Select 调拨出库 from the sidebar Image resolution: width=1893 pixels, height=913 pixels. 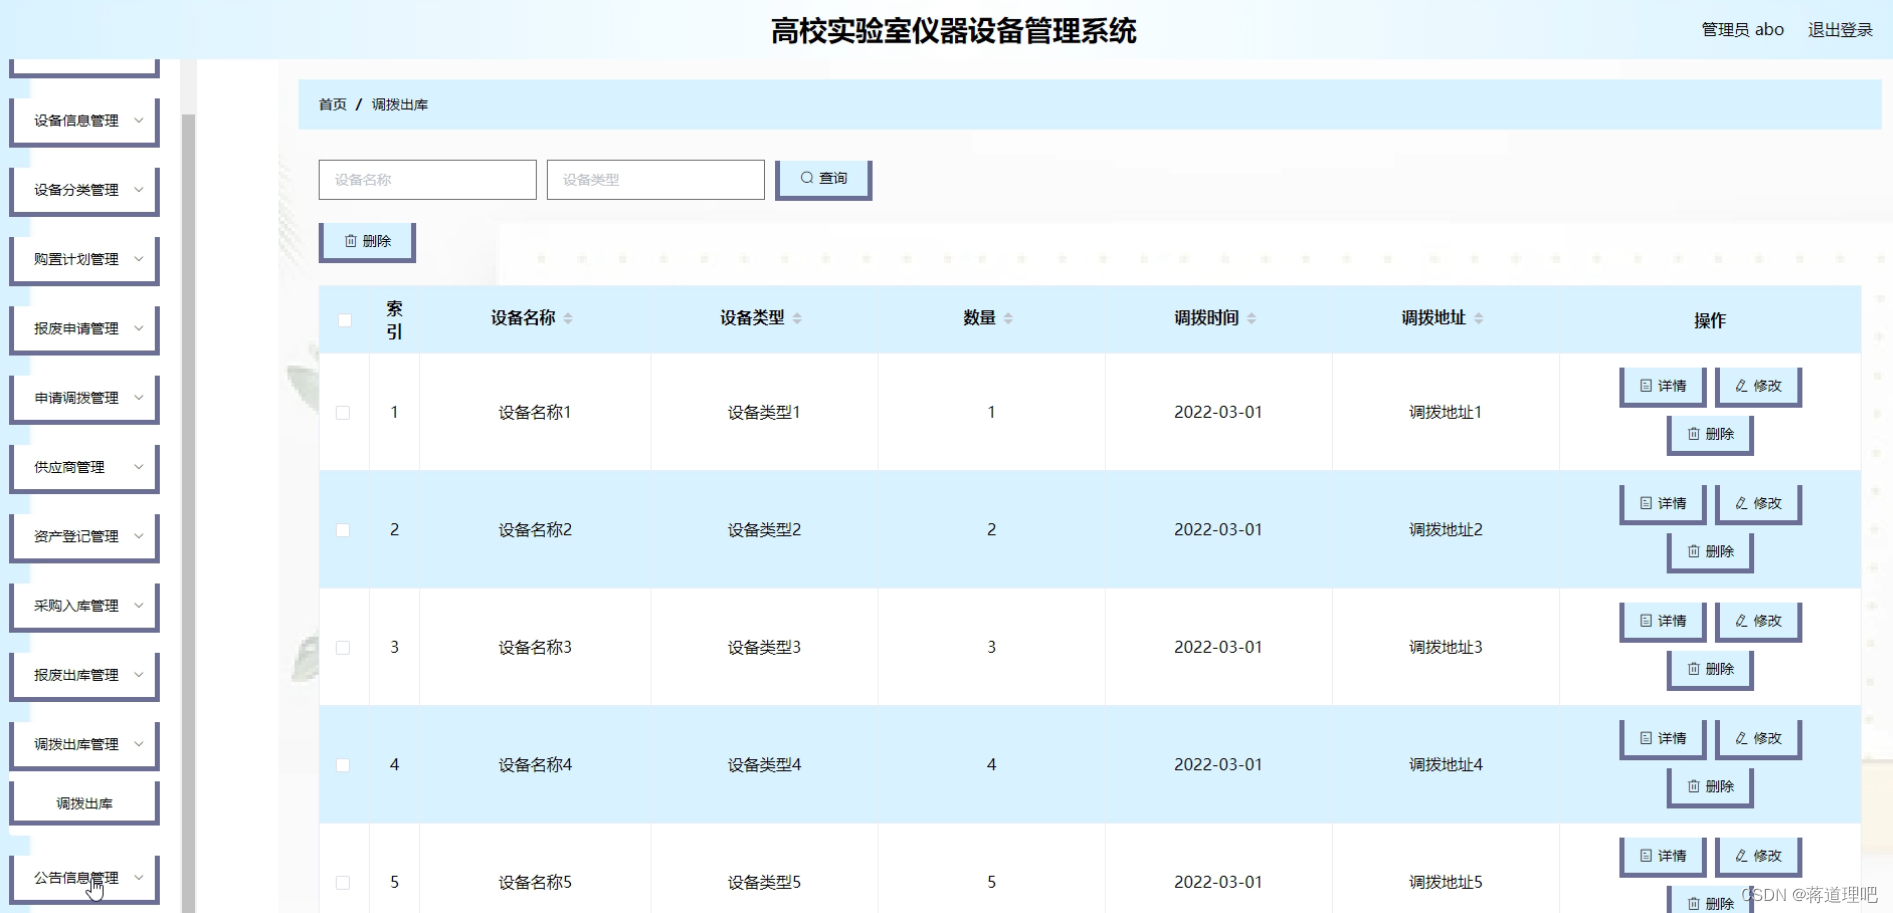tap(84, 801)
